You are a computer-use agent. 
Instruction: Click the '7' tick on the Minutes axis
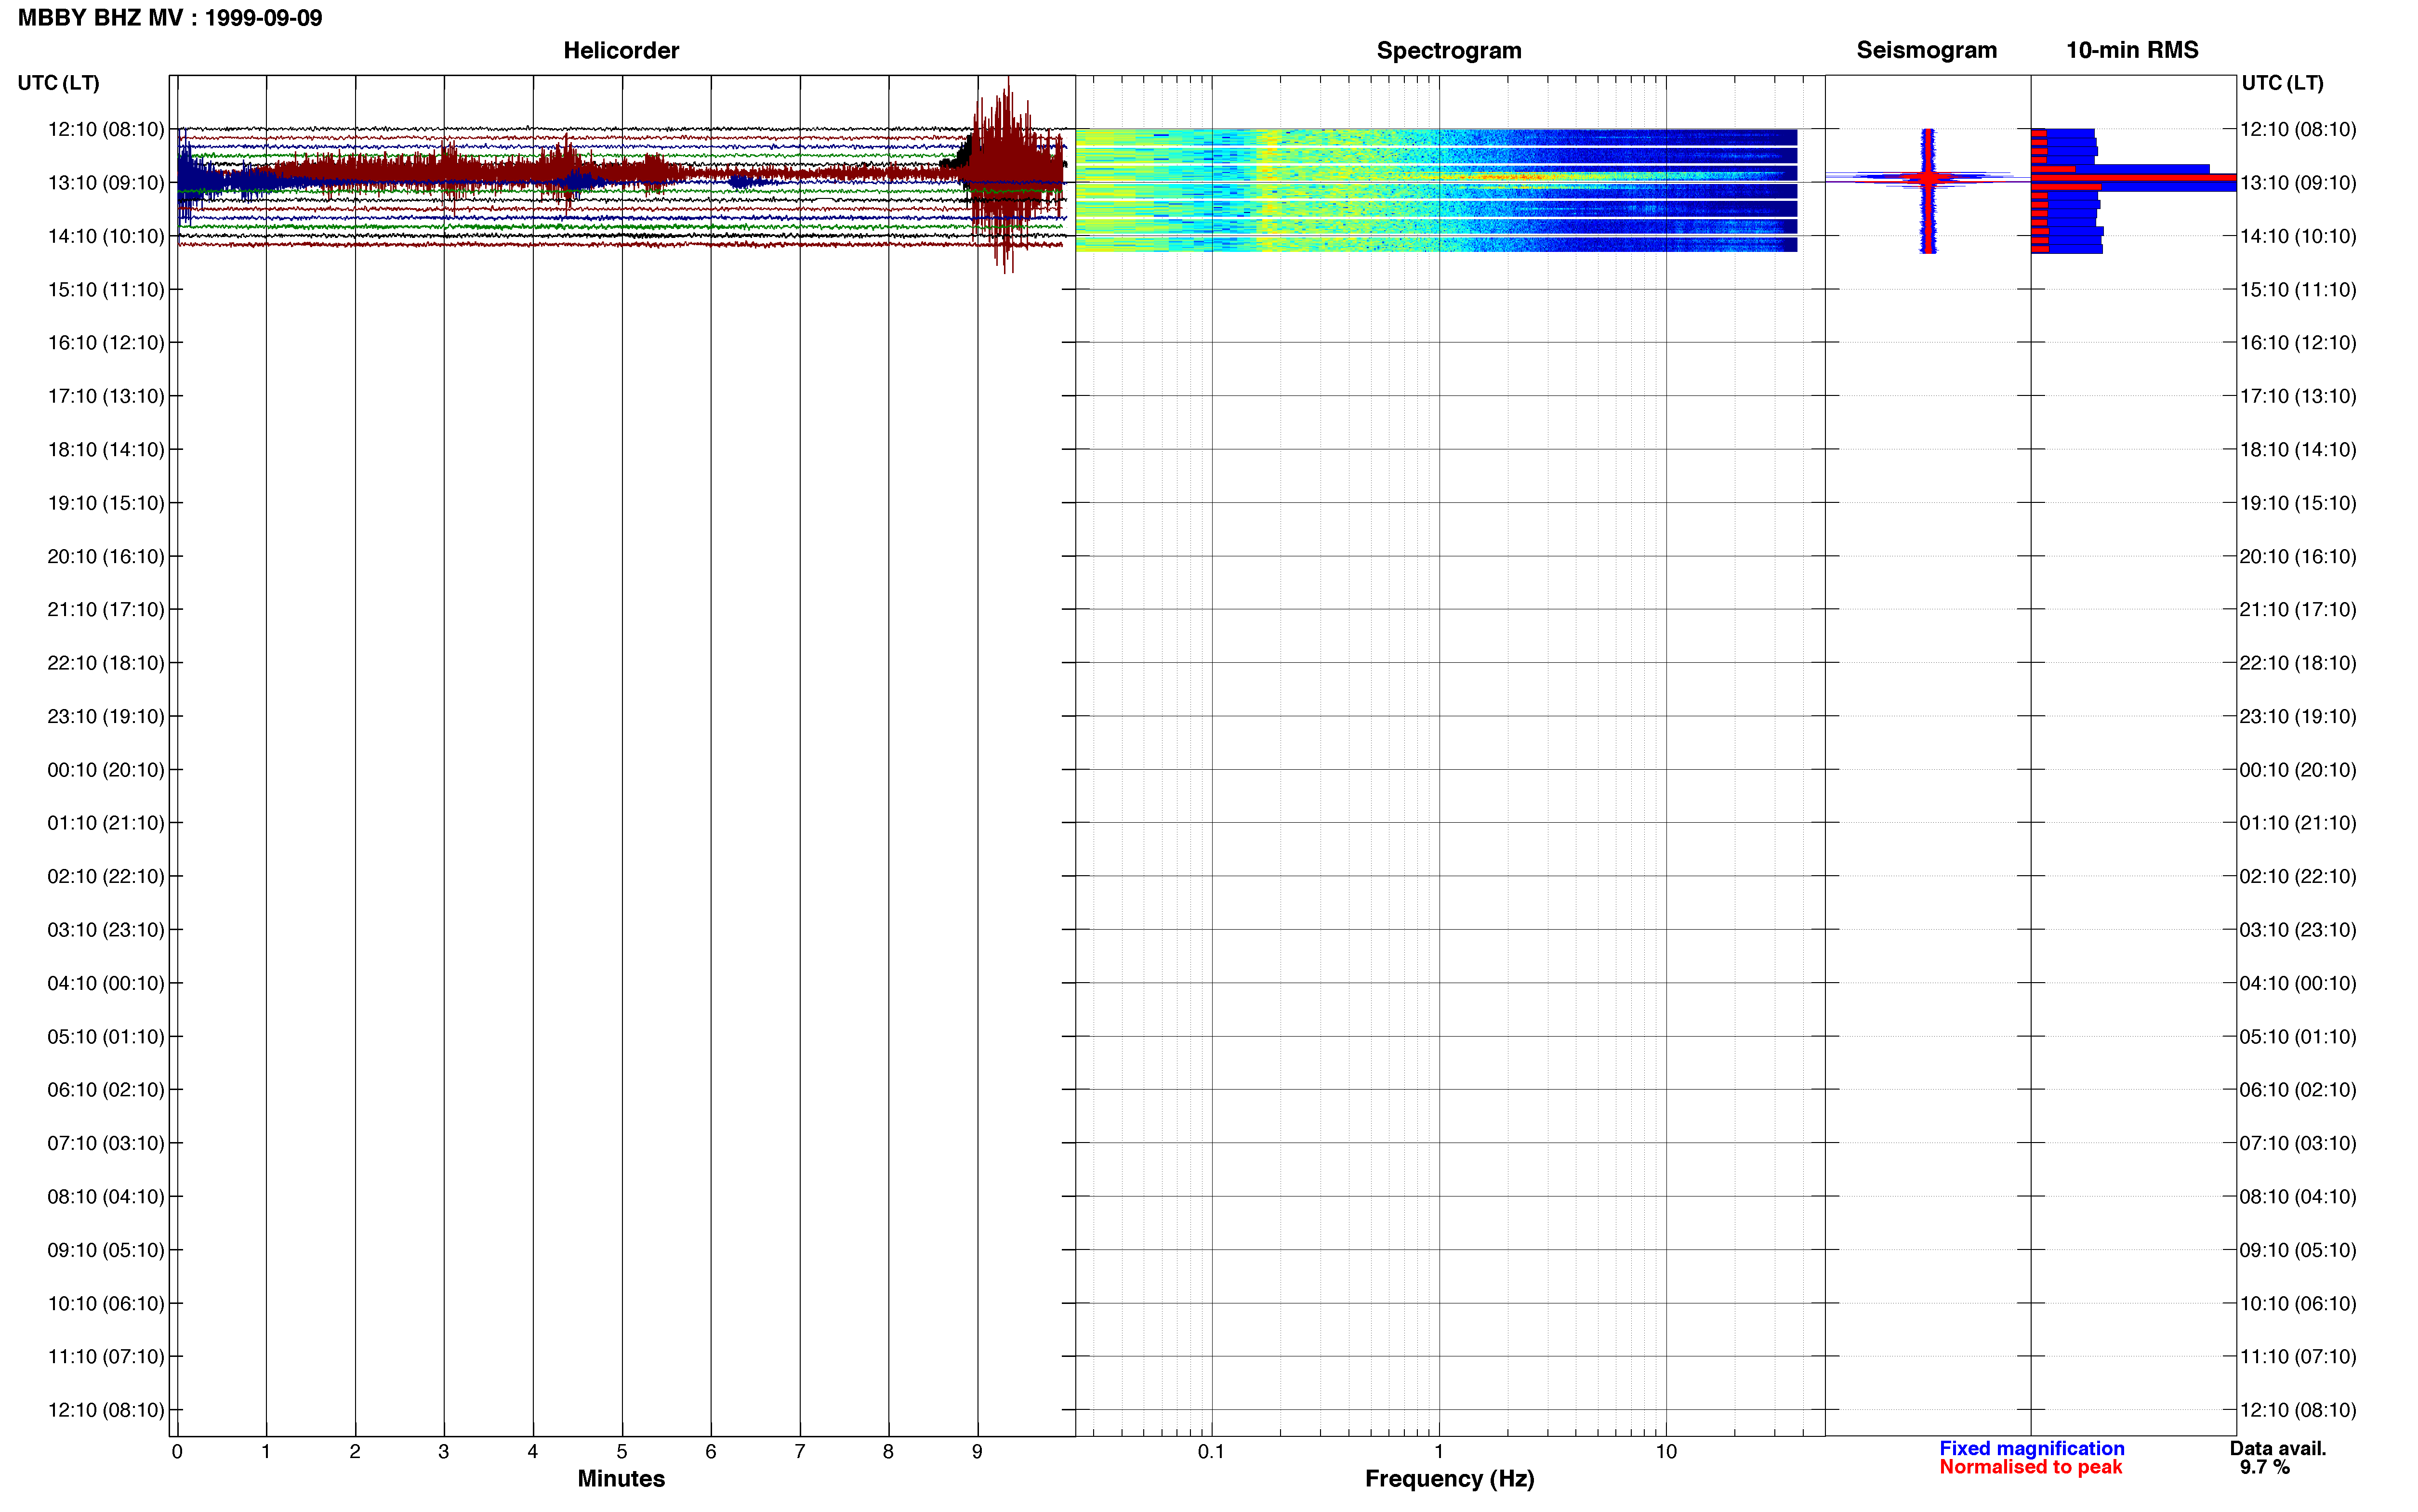pos(800,1452)
